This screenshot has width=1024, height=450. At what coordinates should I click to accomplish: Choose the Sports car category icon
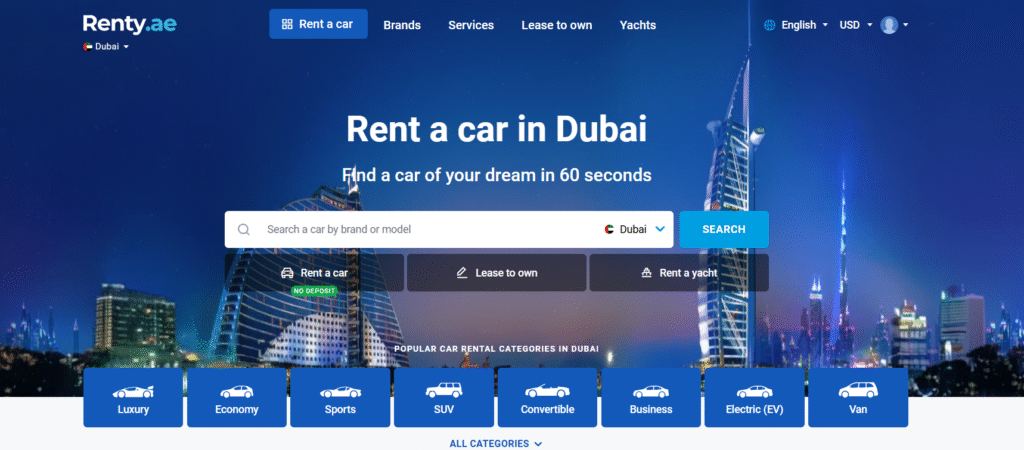340,392
